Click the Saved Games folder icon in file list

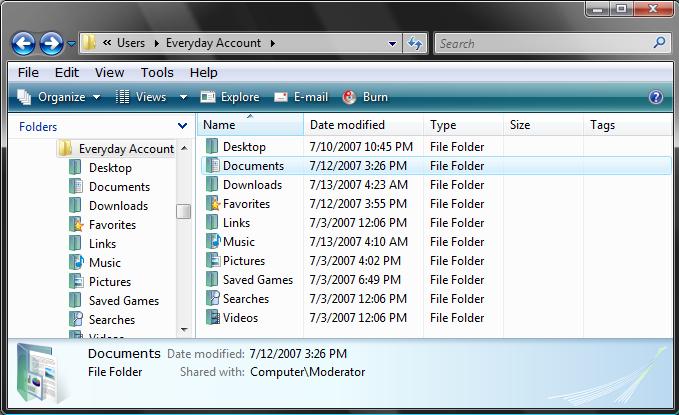pyautogui.click(x=212, y=280)
